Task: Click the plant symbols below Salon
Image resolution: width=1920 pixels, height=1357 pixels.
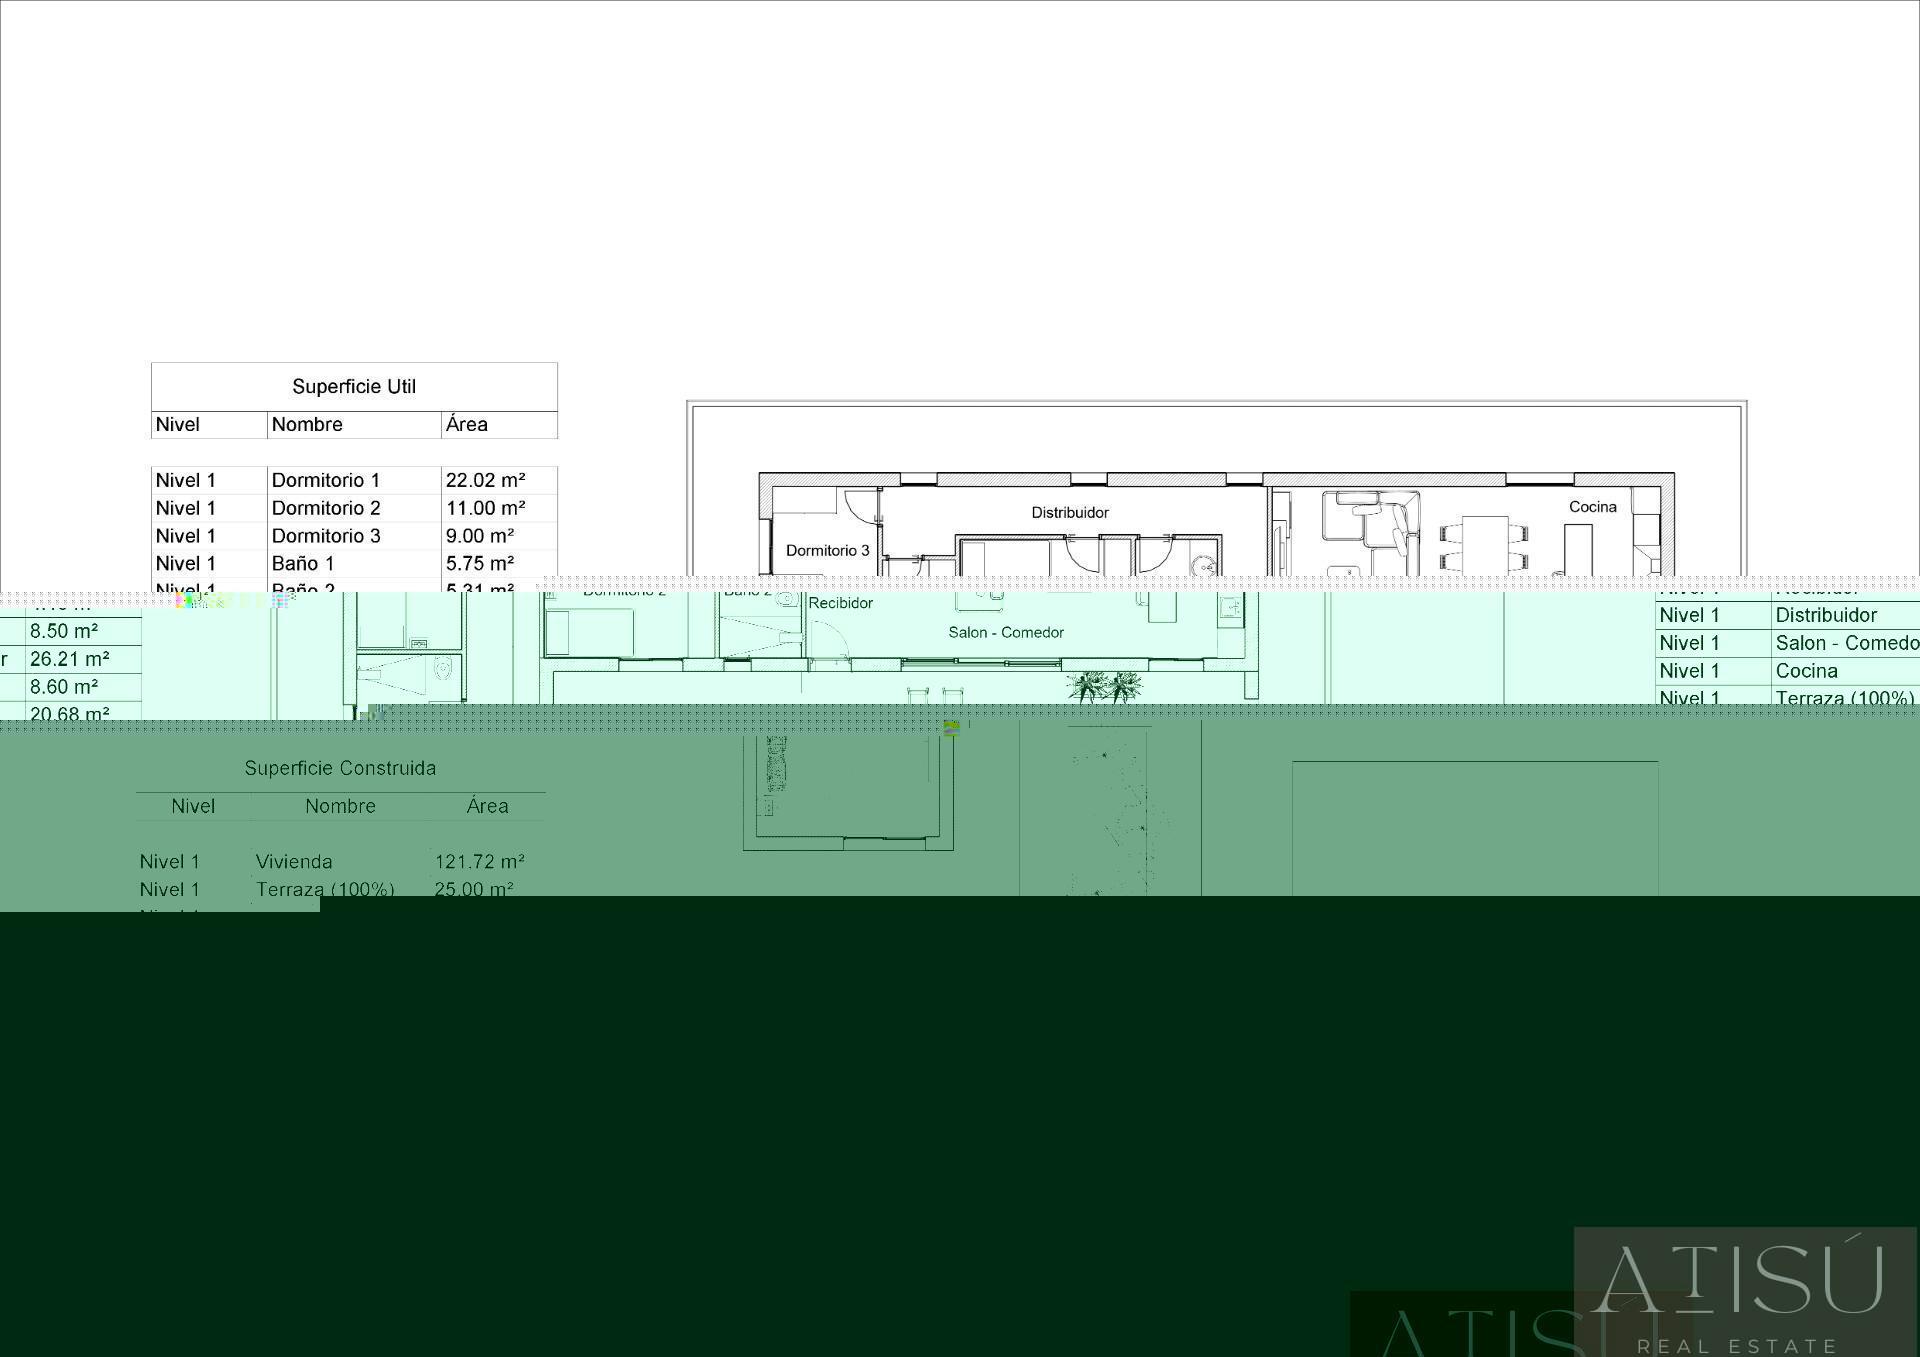Action: tap(1104, 687)
